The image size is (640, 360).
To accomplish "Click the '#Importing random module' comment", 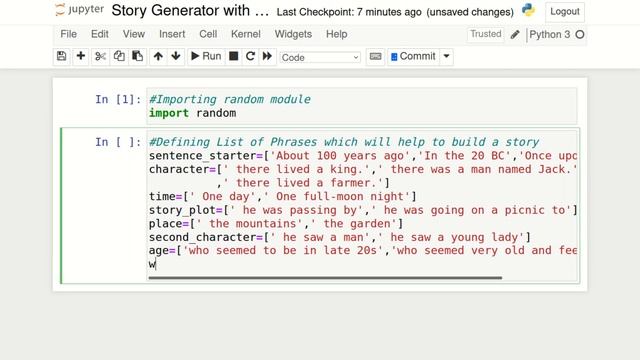I will tap(230, 99).
